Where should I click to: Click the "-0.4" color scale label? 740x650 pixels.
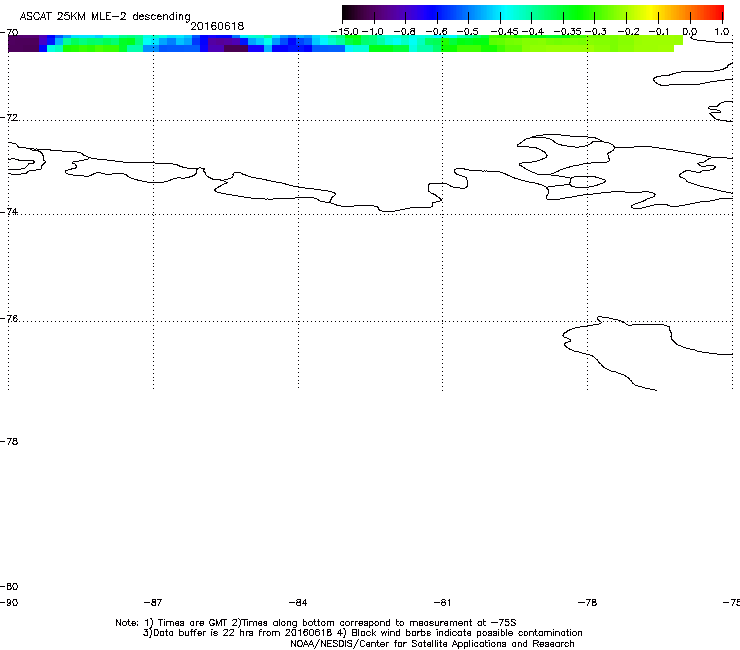(x=533, y=32)
